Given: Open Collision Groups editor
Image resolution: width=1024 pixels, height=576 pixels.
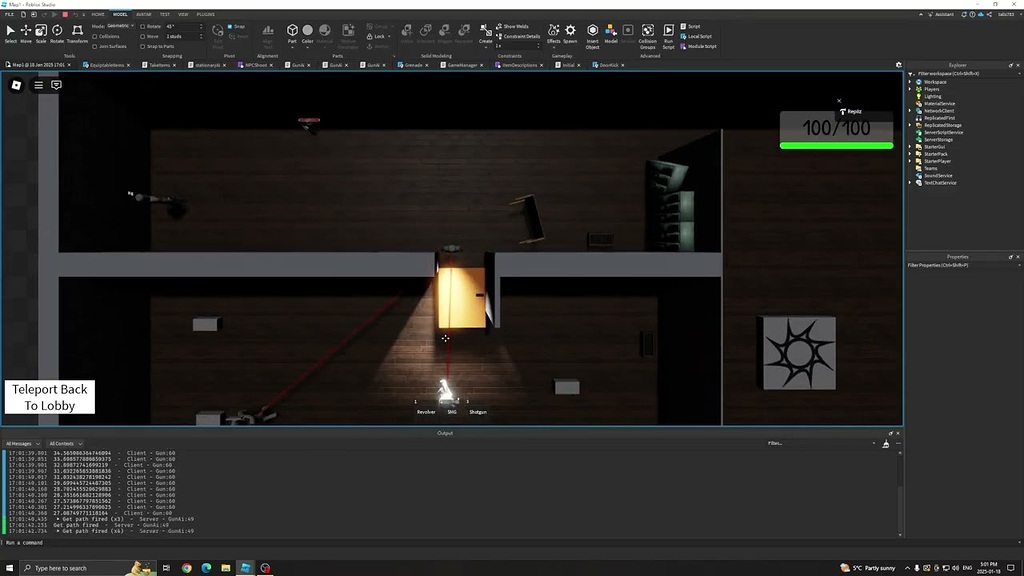Looking at the screenshot, I should pyautogui.click(x=648, y=32).
